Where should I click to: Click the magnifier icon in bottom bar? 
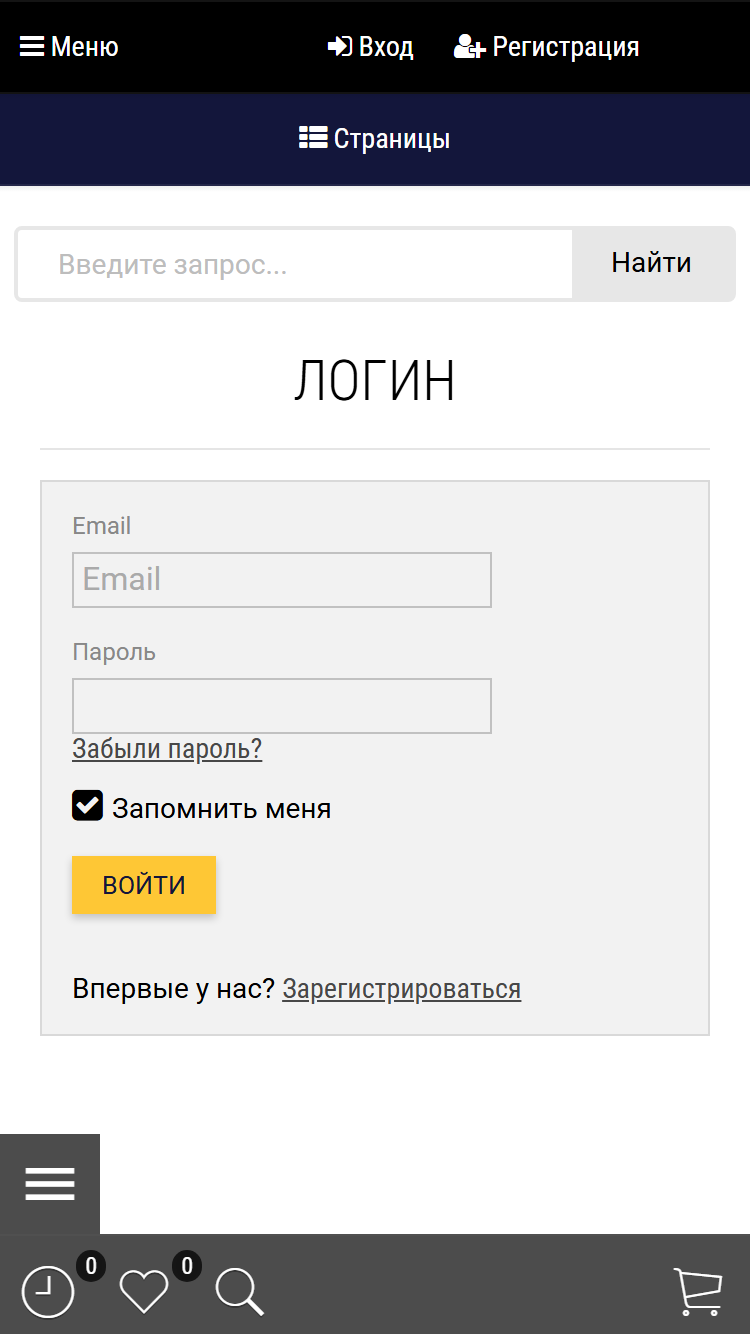click(x=240, y=1292)
